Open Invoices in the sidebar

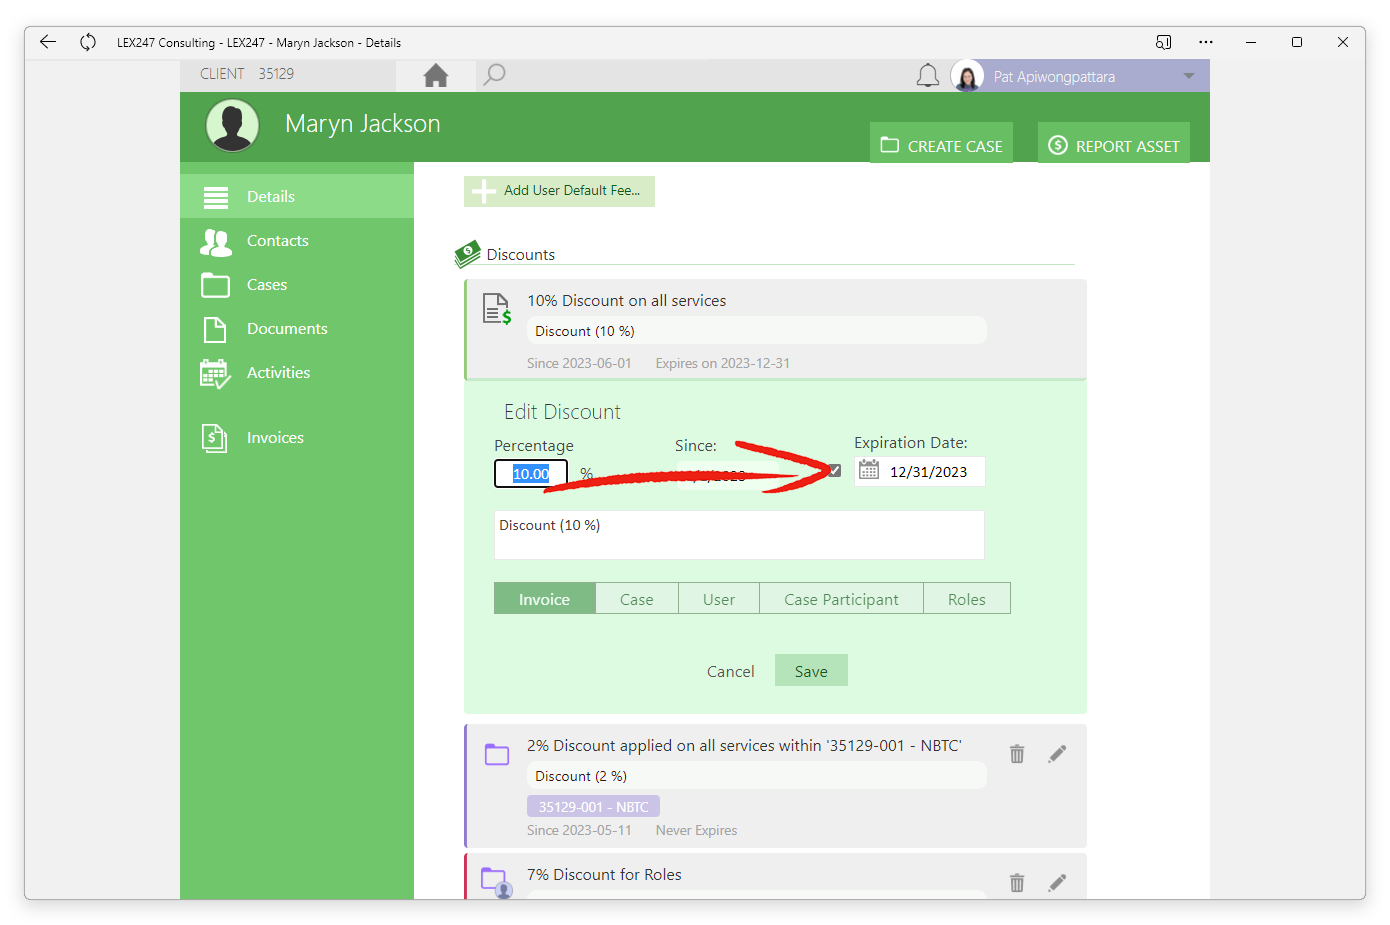(297, 437)
